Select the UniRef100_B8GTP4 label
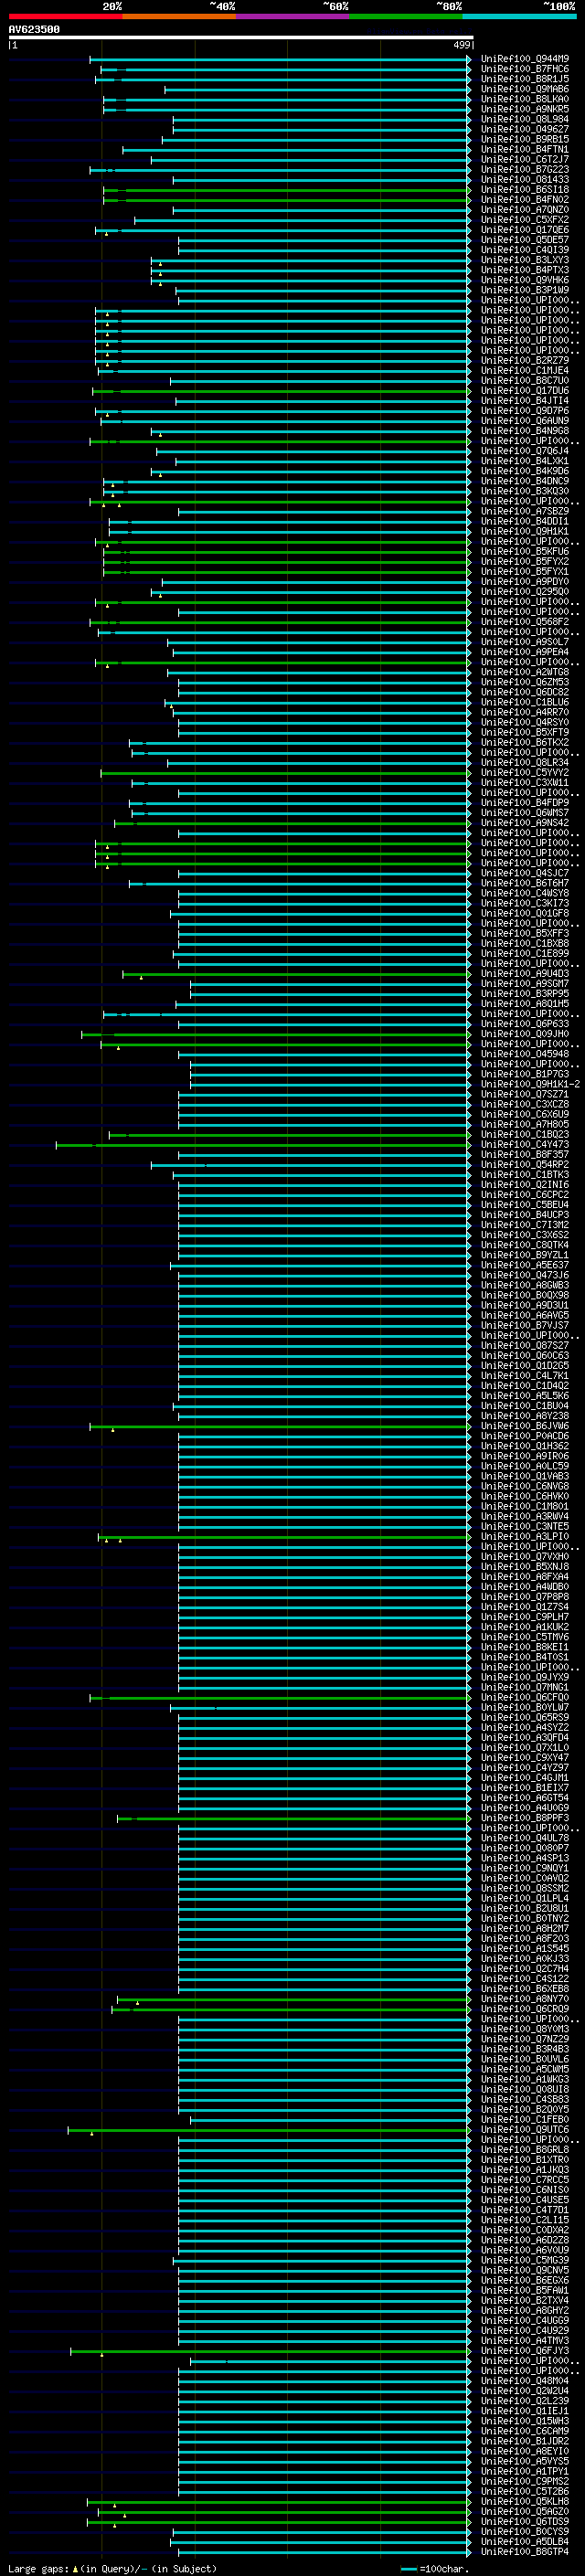The width and height of the screenshot is (585, 2576). (525, 2551)
